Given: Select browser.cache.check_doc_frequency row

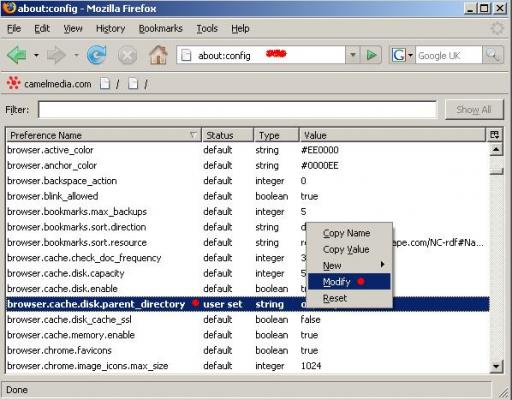Looking at the screenshot, I should [247, 258].
